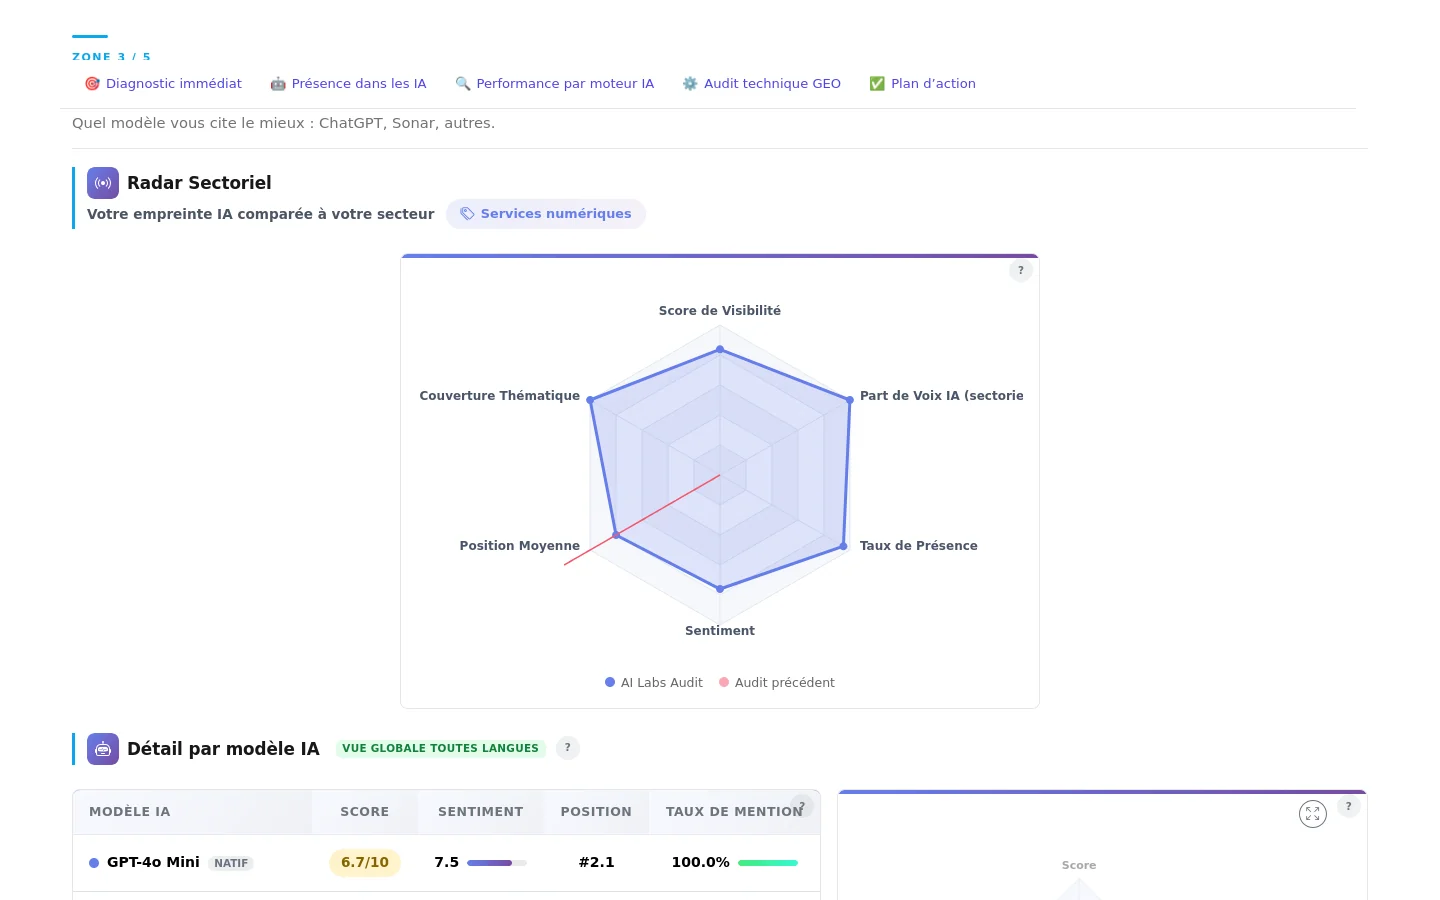Image resolution: width=1440 pixels, height=900 pixels.
Task: Open help icon next to Détail par modèle IA
Action: pyautogui.click(x=568, y=748)
